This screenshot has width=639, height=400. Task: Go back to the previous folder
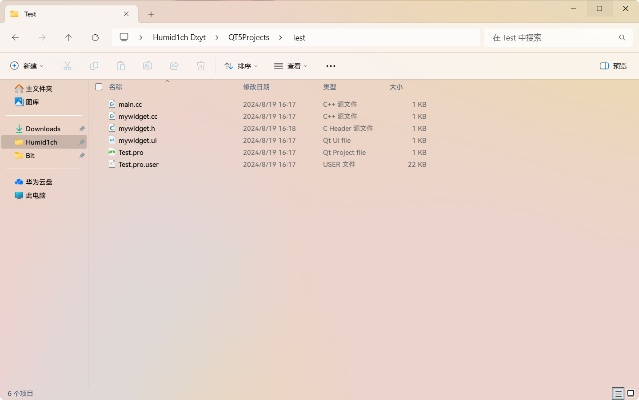[15, 37]
